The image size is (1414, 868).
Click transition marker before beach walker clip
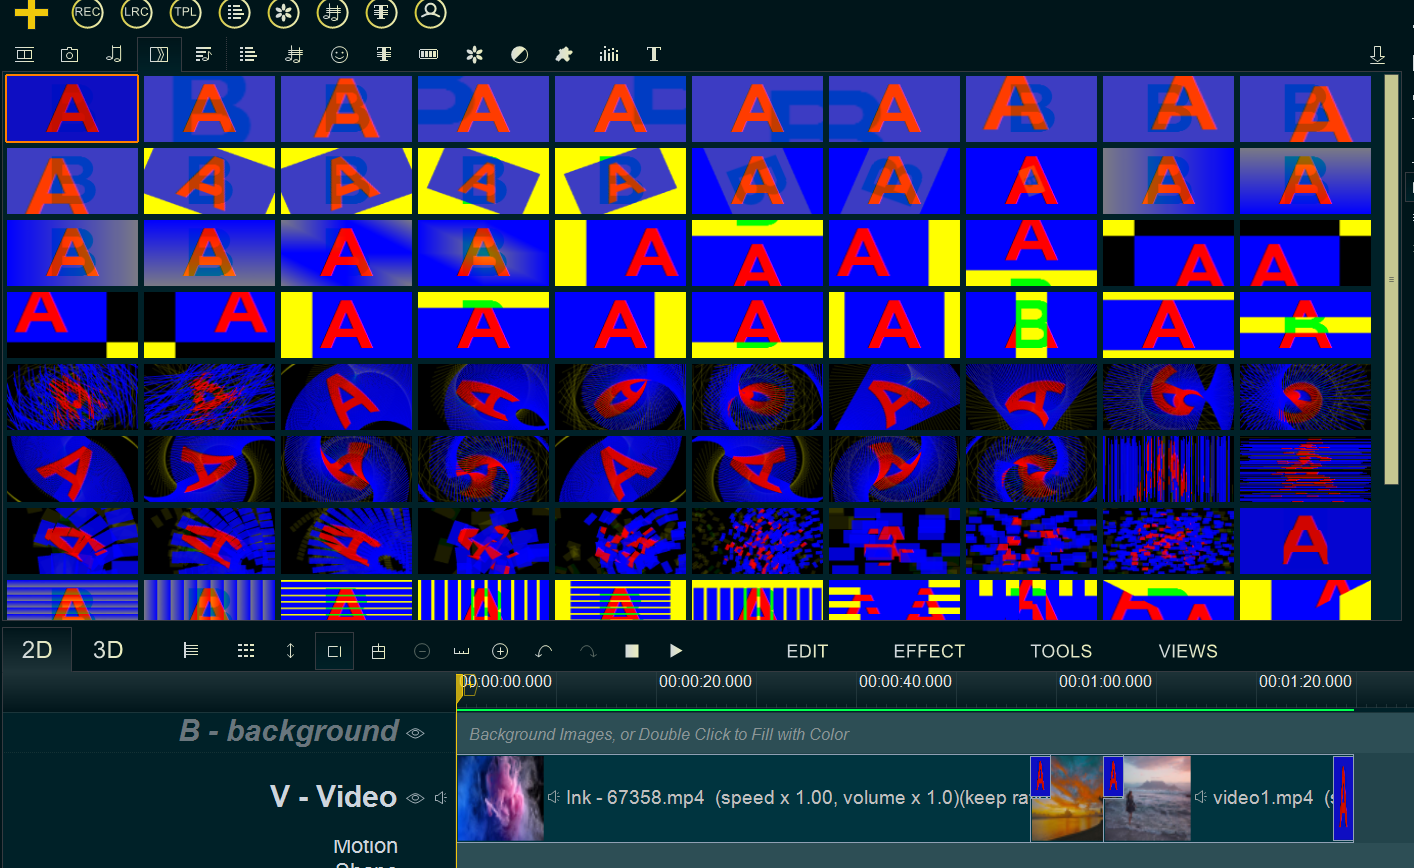[1113, 776]
